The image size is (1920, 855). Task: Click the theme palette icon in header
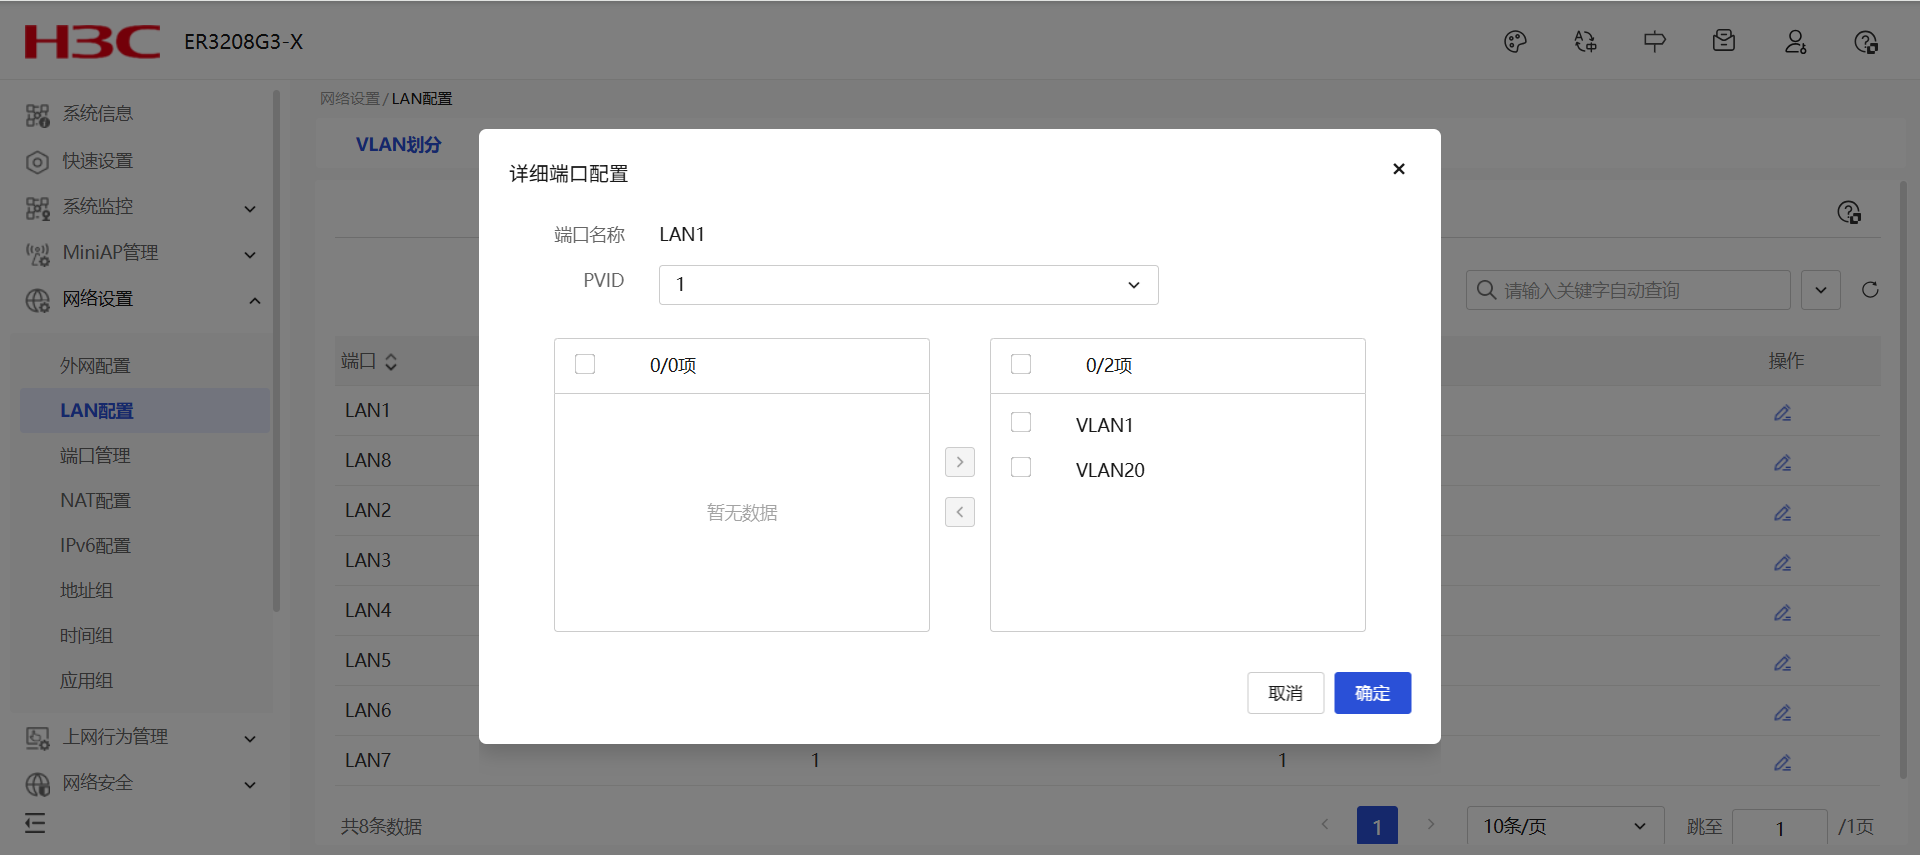(x=1515, y=42)
